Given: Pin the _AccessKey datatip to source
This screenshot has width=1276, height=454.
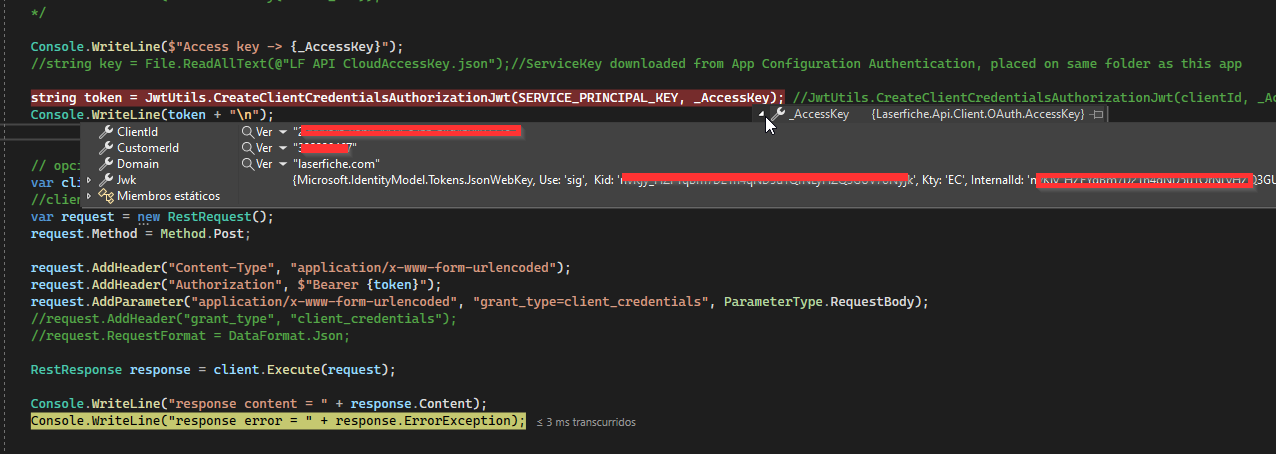Looking at the screenshot, I should coord(1097,115).
